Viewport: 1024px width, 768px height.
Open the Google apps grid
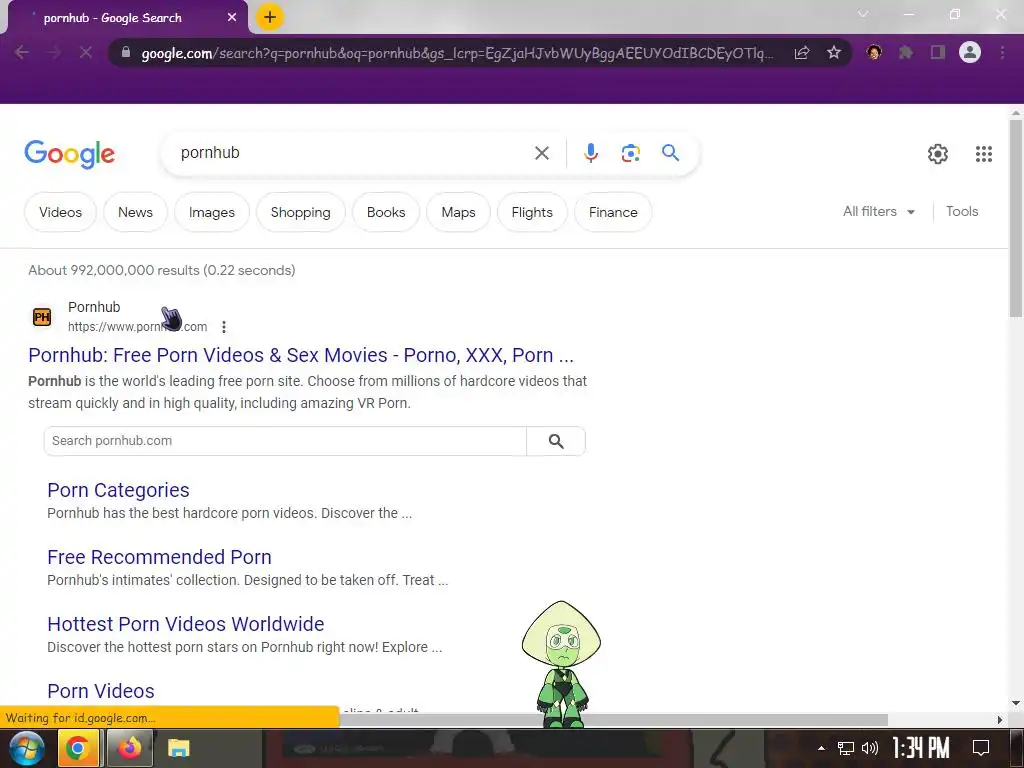point(984,153)
